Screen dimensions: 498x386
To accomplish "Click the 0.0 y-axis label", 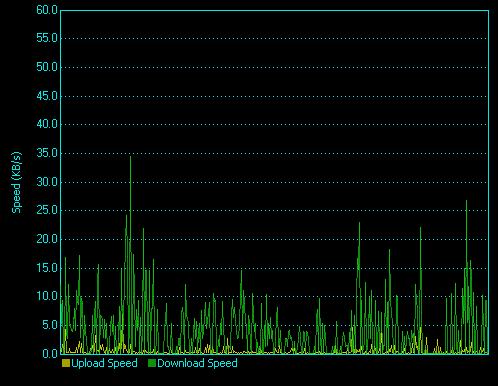I will (x=50, y=354).
